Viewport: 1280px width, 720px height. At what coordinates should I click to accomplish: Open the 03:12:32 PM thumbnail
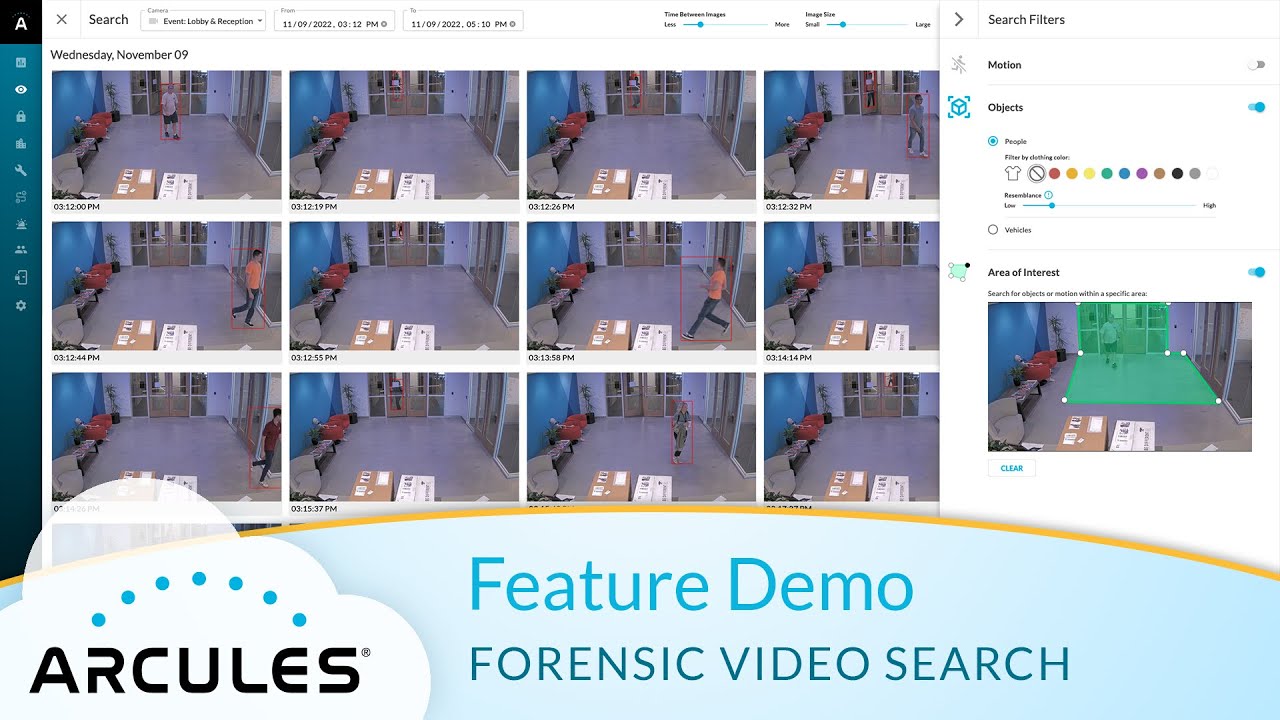(x=852, y=135)
